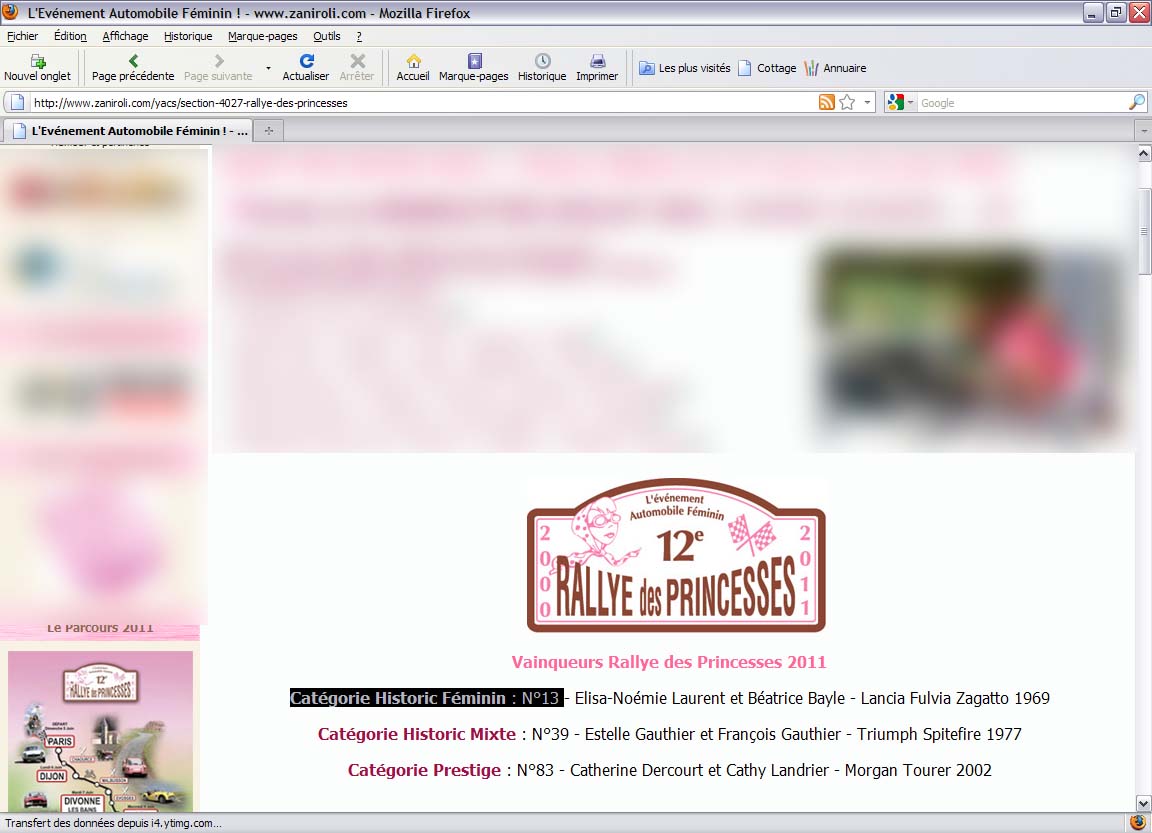This screenshot has height=833, width=1152.
Task: Open the Le Parcours 2011 route map image
Action: coord(101,731)
